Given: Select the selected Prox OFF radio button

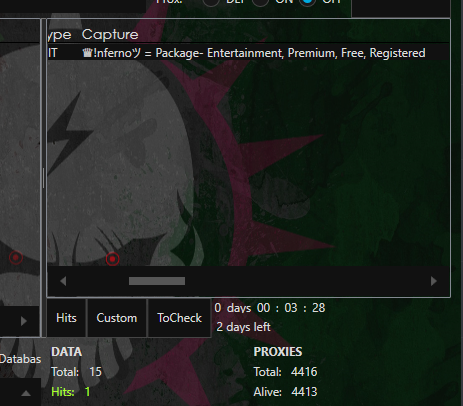Looking at the screenshot, I should [307, 2].
